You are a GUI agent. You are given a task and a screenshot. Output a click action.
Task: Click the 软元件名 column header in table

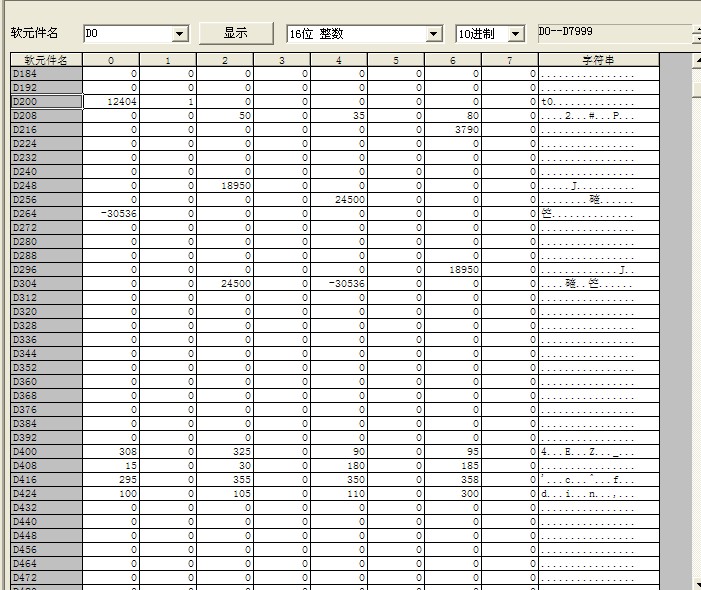tap(45, 60)
